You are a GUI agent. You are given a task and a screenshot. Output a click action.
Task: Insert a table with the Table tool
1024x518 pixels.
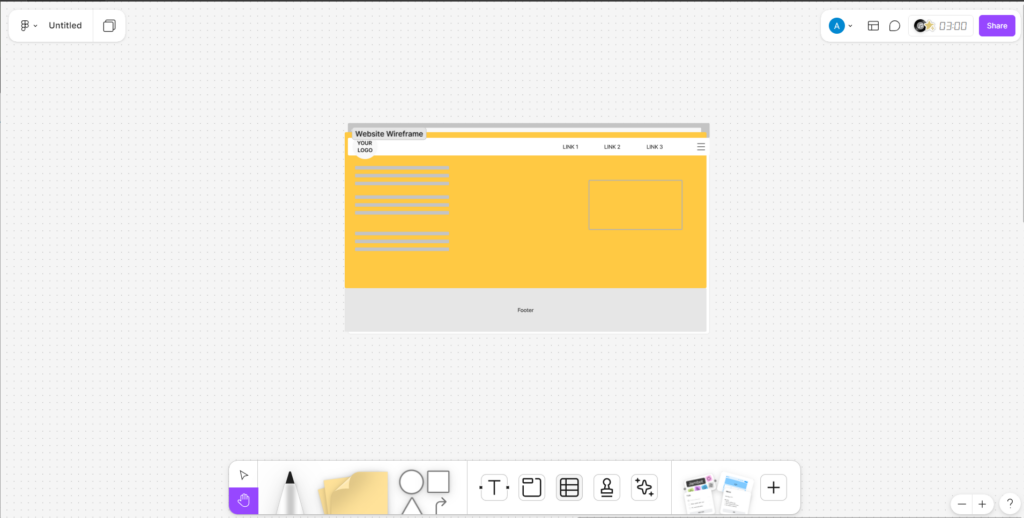(x=569, y=487)
